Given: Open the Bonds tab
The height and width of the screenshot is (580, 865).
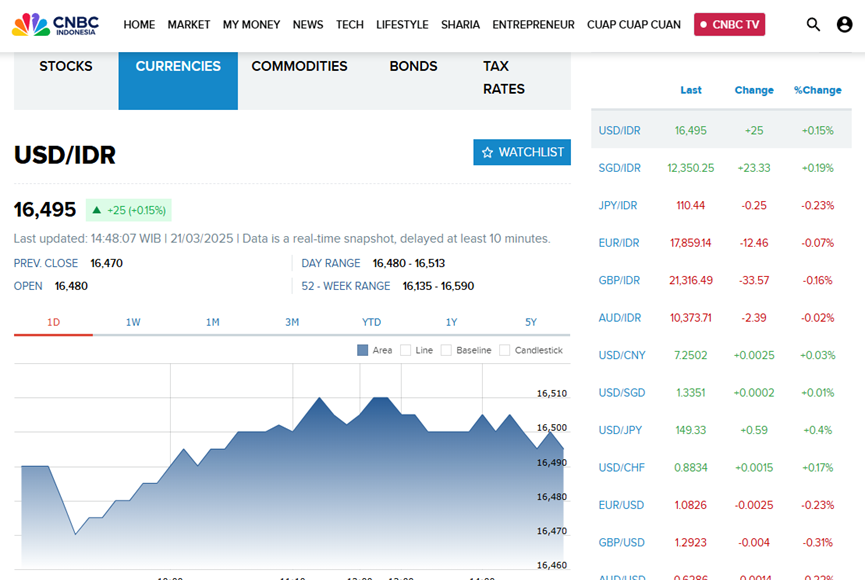Looking at the screenshot, I should [413, 67].
